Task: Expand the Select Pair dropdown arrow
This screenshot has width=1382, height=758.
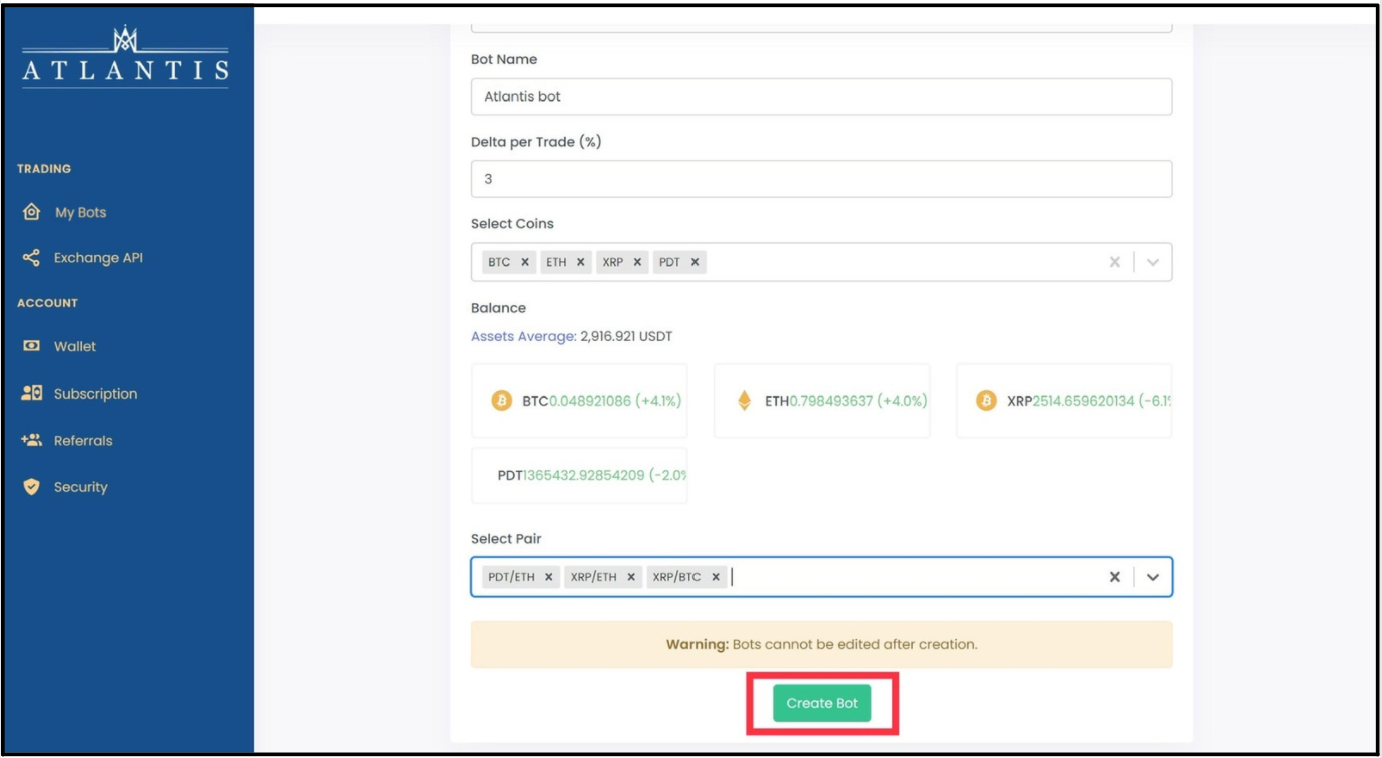Action: click(1153, 577)
